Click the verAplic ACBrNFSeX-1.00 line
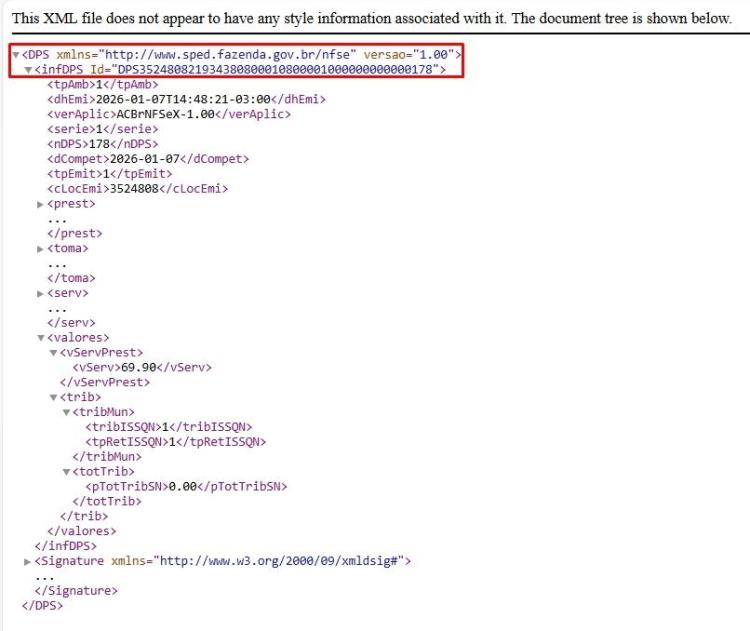 click(x=169, y=114)
